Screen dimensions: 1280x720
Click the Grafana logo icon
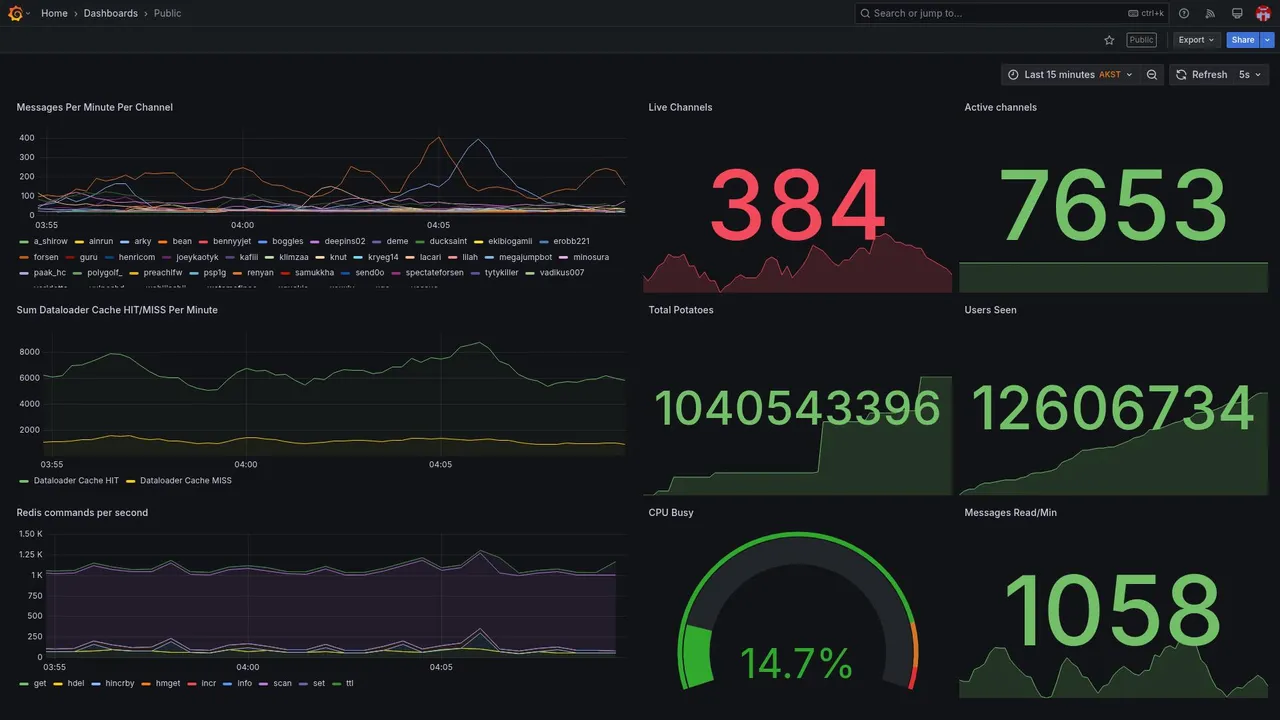coord(15,13)
